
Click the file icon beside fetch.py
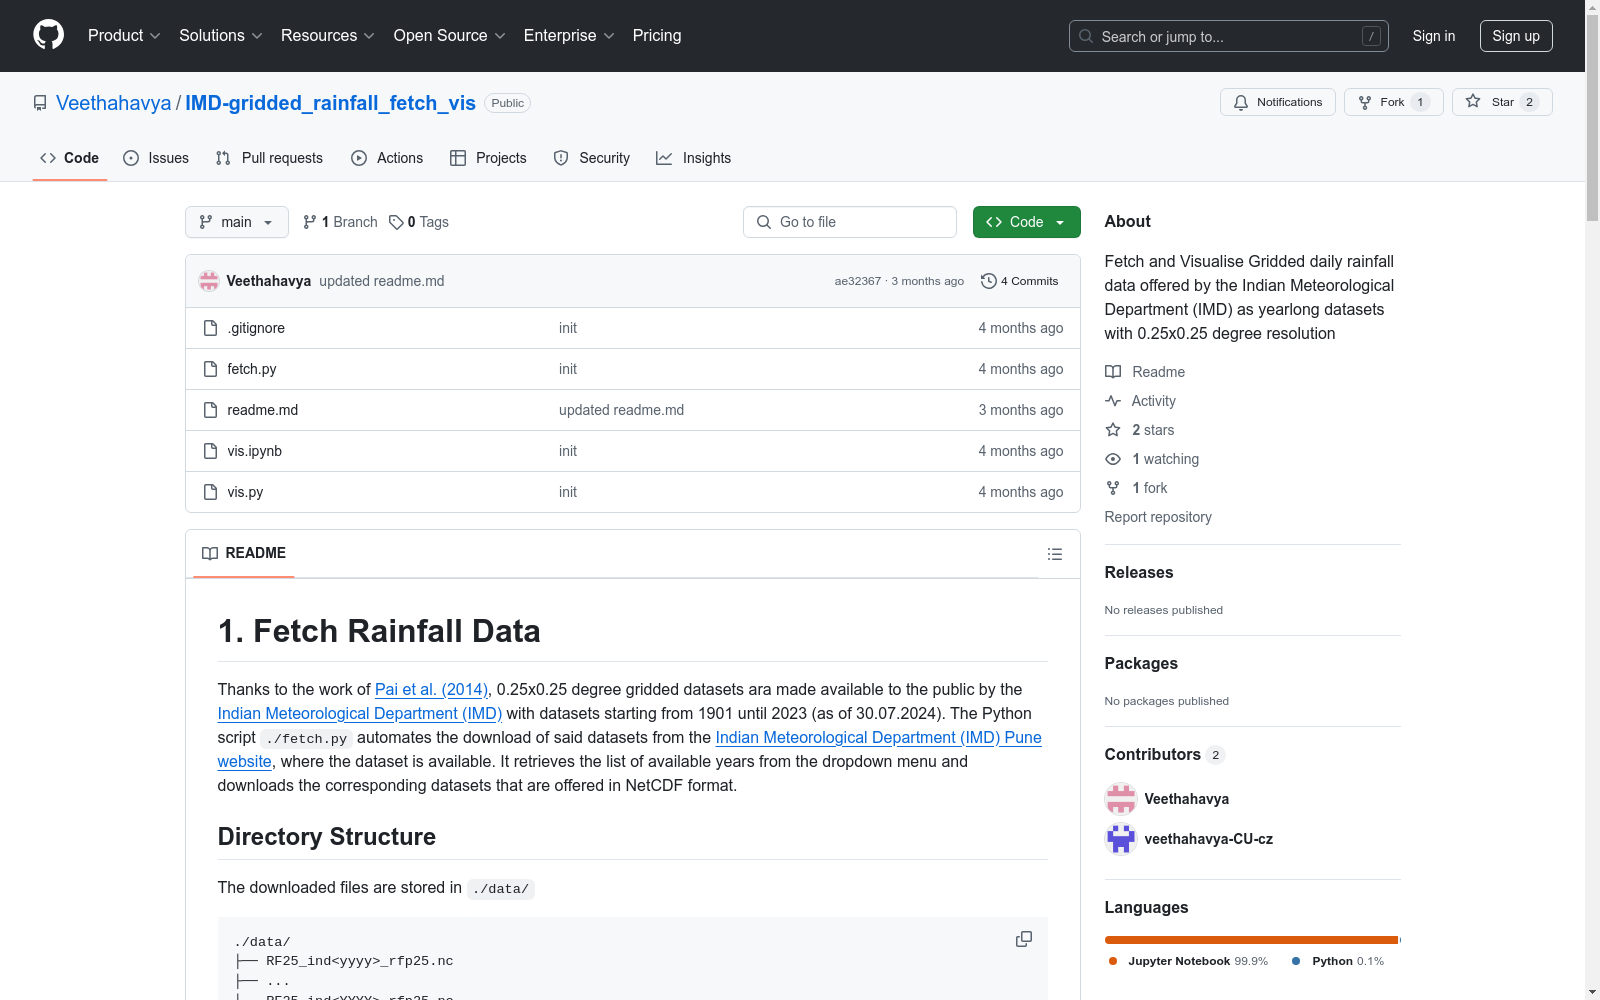(210, 369)
